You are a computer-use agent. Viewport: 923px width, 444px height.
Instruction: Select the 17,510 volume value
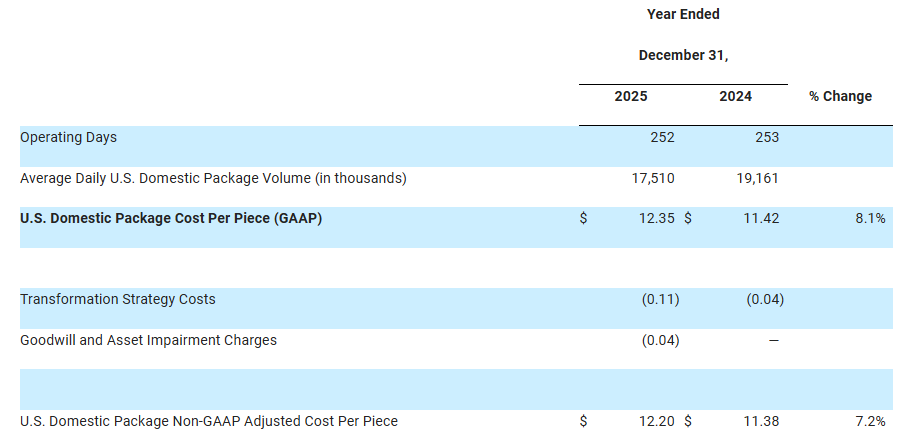click(x=654, y=178)
